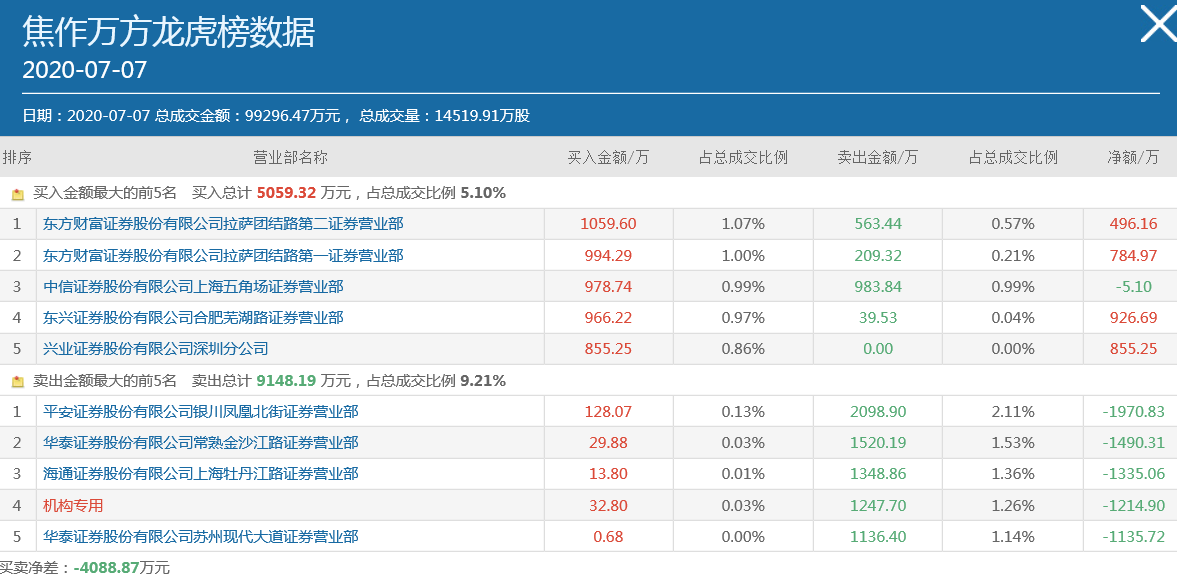Click the header date 2020-07-07
1177x577 pixels.
click(85, 71)
